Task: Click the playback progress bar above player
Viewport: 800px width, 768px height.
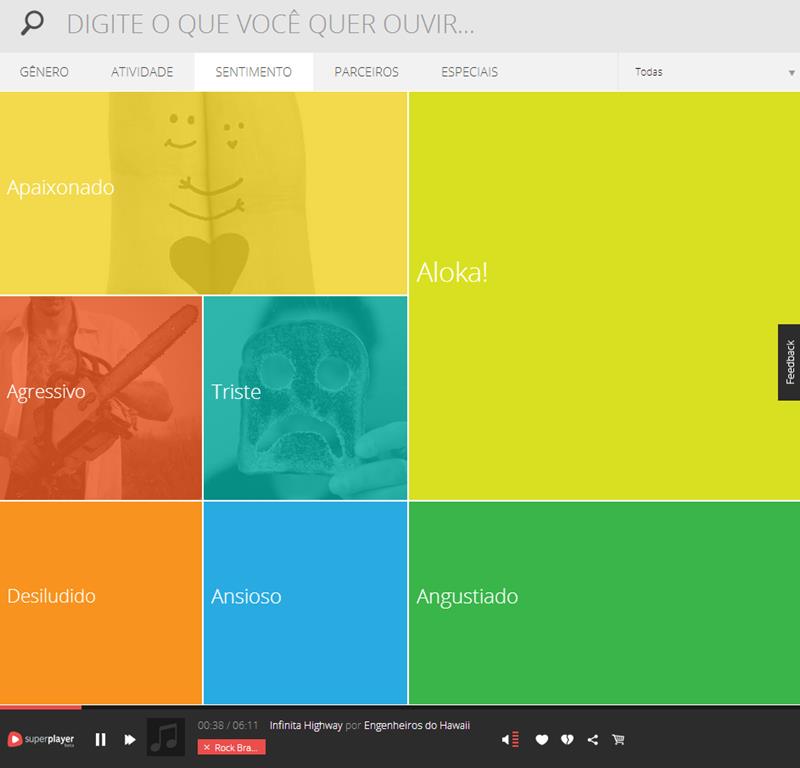Action: [x=400, y=707]
